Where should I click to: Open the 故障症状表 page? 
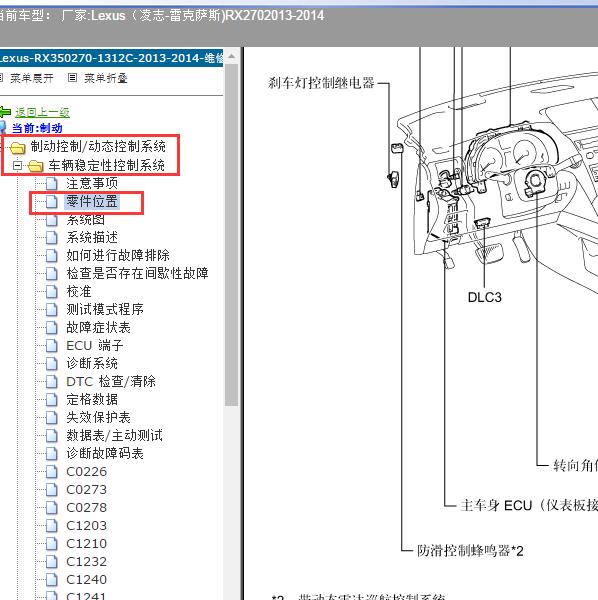[x=98, y=327]
